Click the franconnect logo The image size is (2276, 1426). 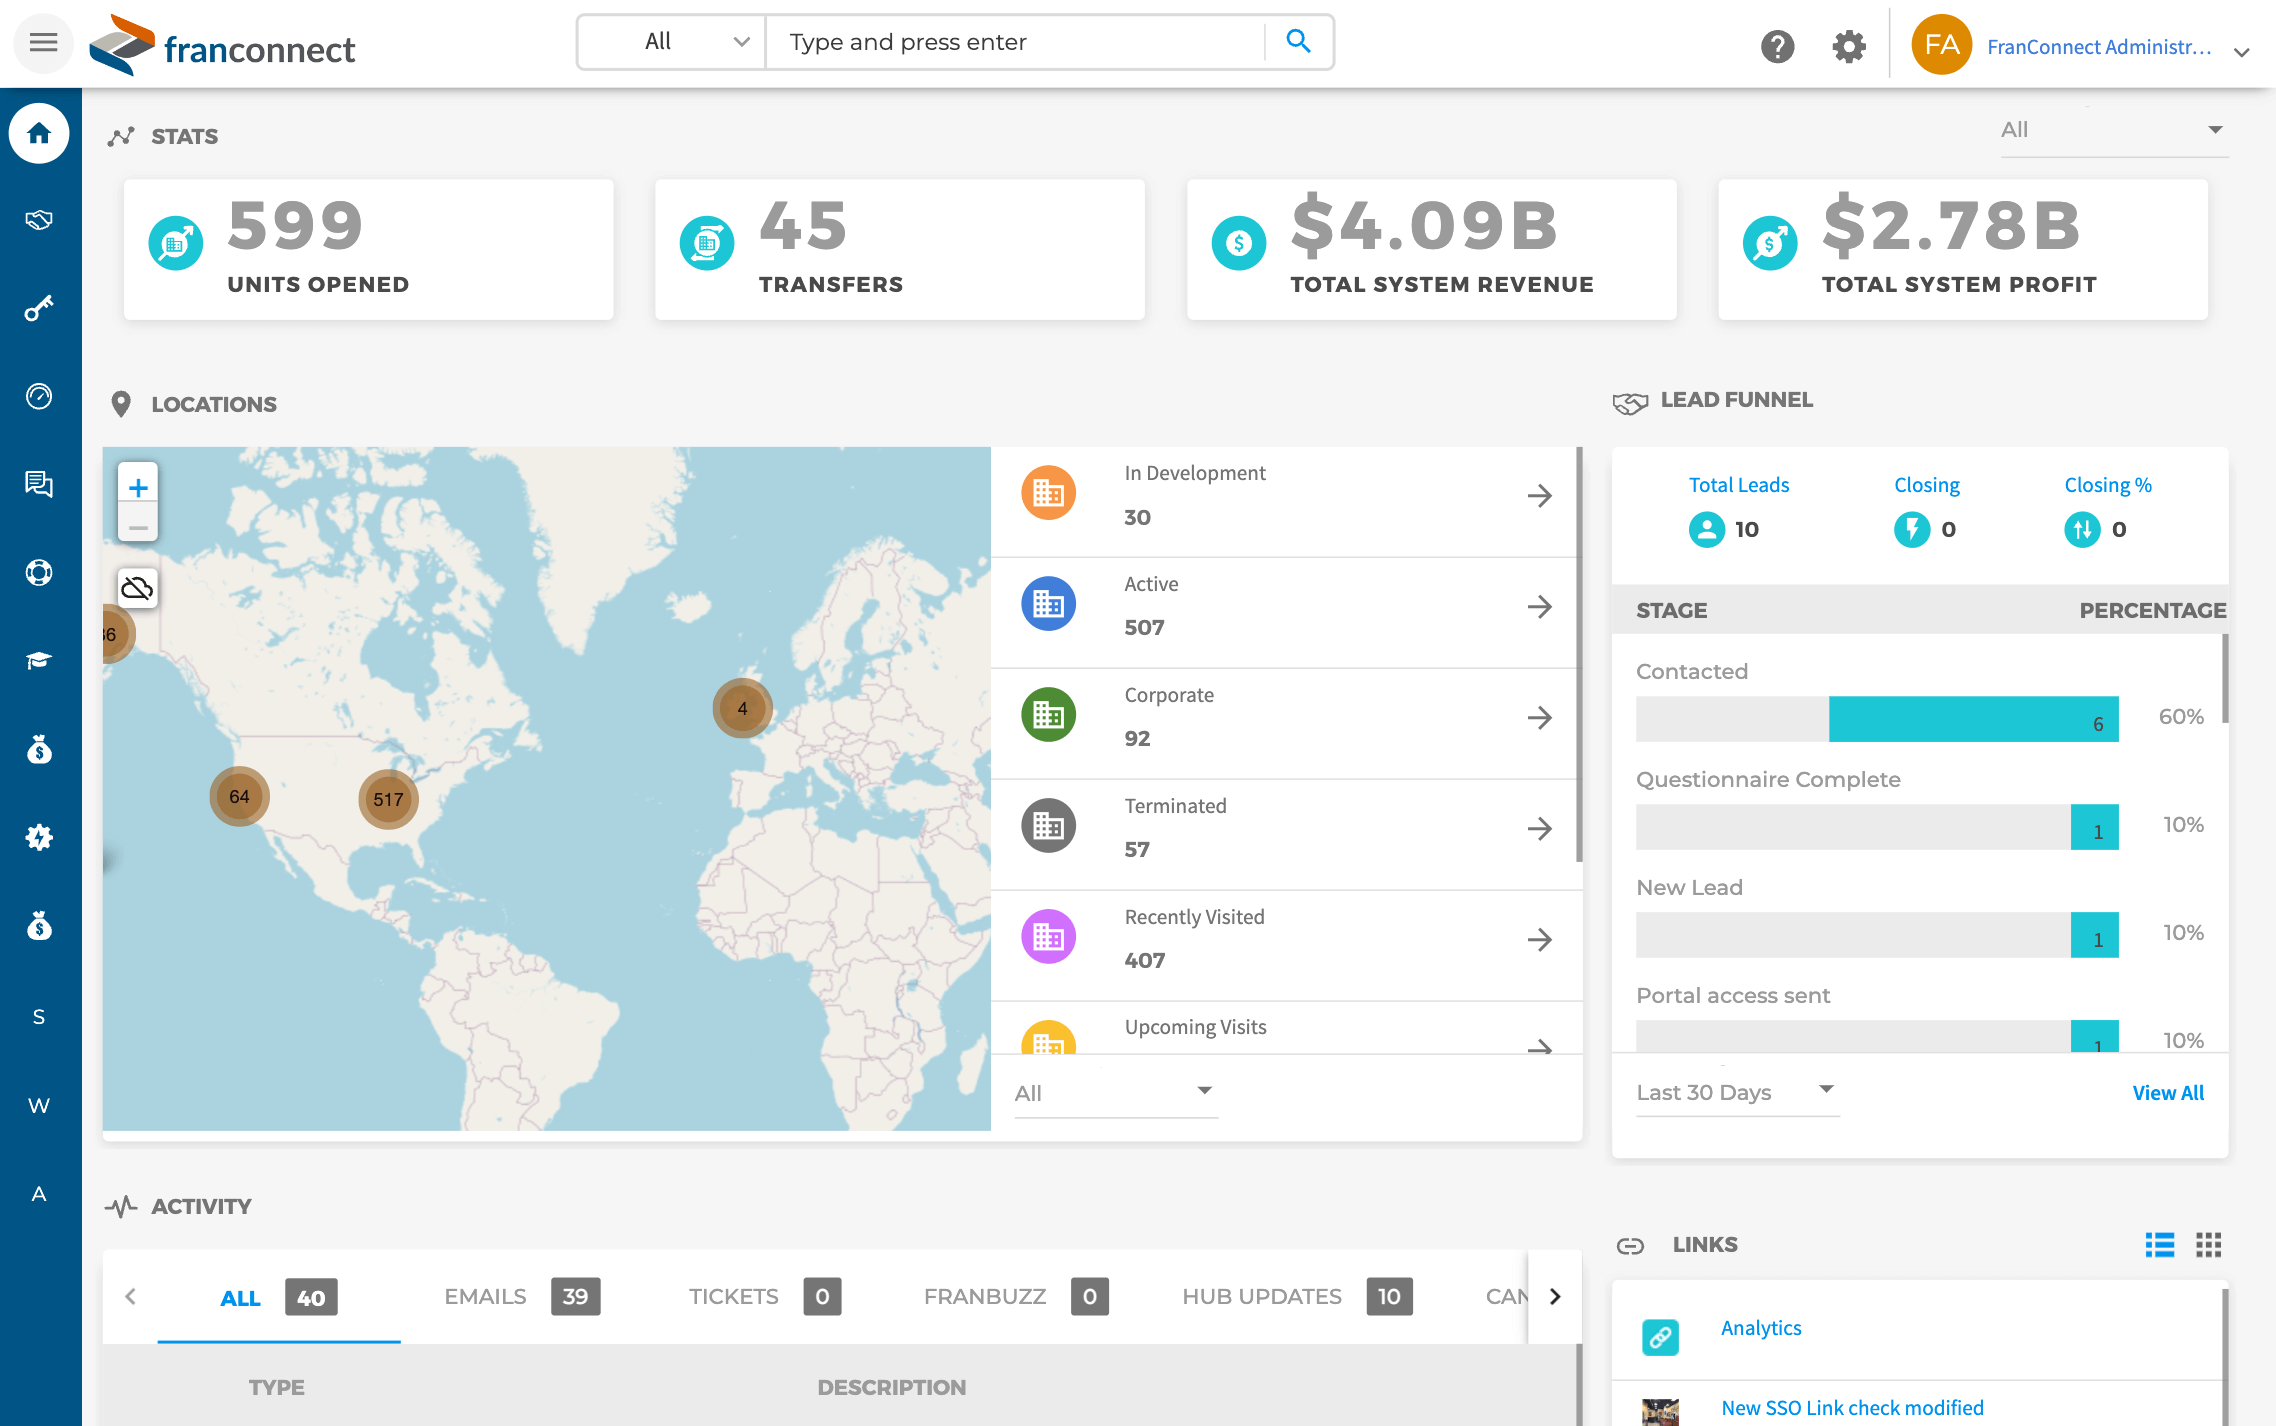[222, 45]
